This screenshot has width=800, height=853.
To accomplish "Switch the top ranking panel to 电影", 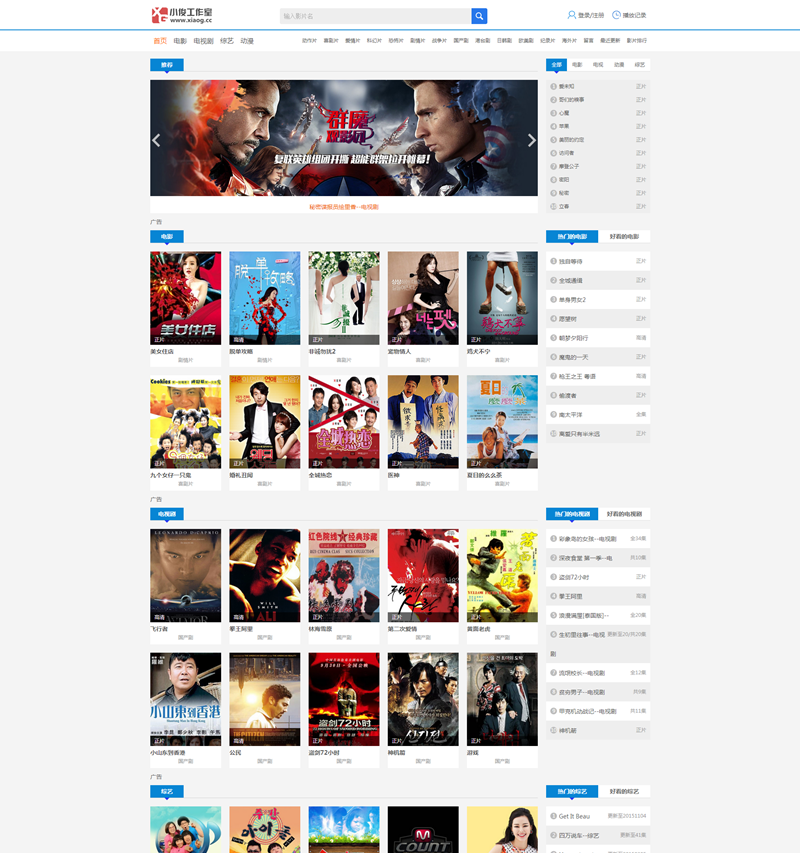I will coord(577,65).
